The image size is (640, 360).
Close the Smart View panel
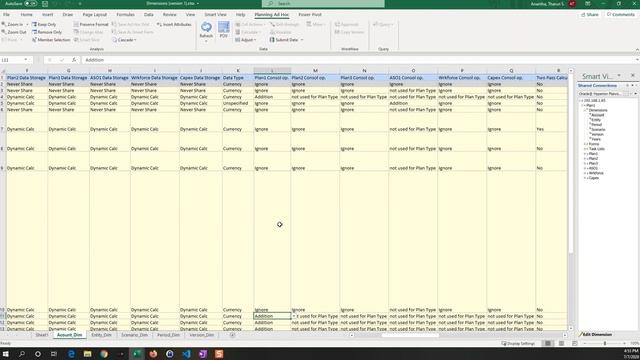(633, 76)
